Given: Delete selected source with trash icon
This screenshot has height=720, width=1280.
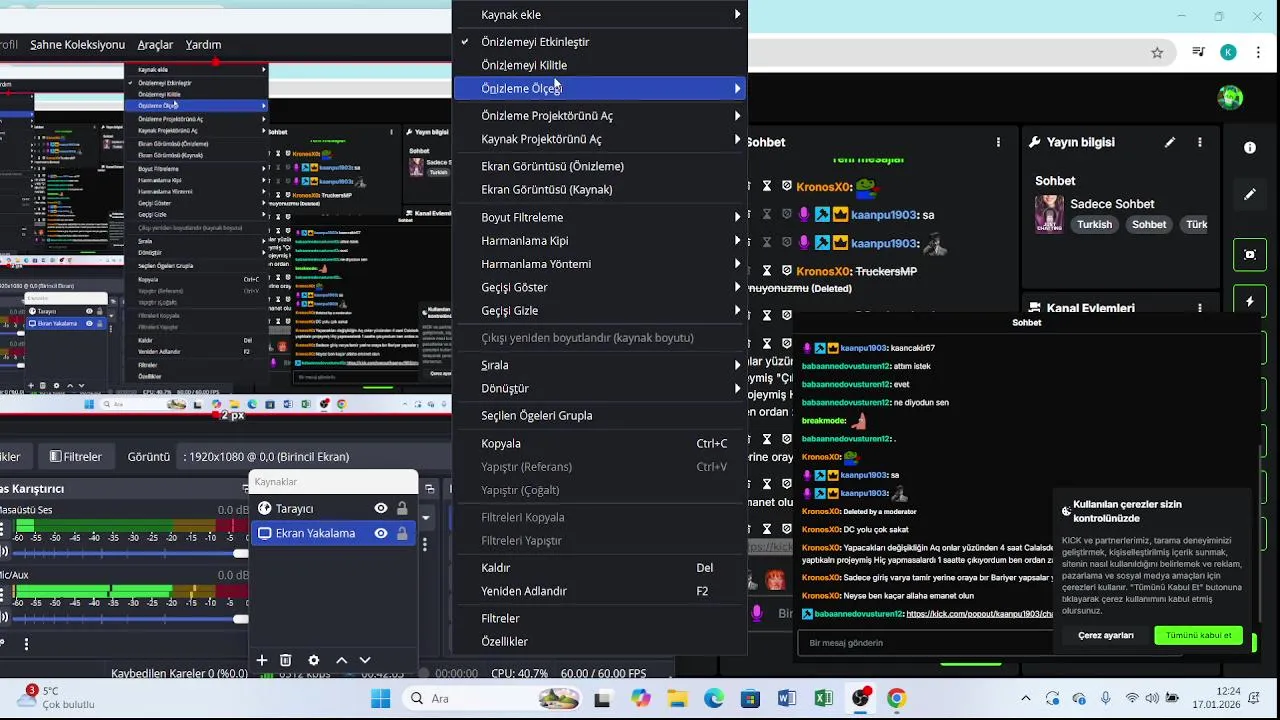Looking at the screenshot, I should pos(286,660).
